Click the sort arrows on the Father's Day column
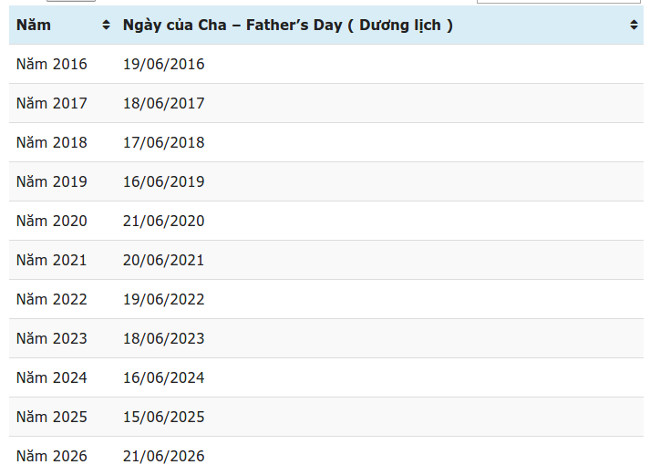The width and height of the screenshot is (650, 475). [634, 25]
